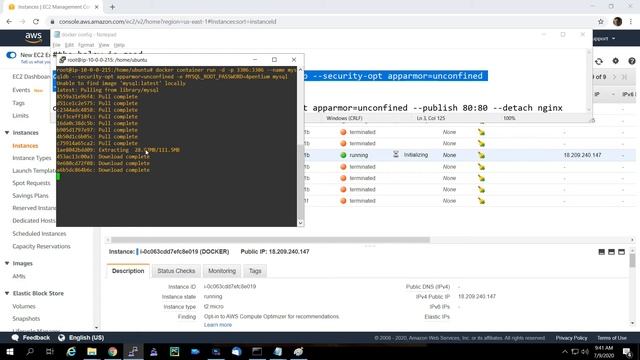Click the terminal window scrollbar up arrow
This screenshot has width=640, height=360.
pos(301,70)
